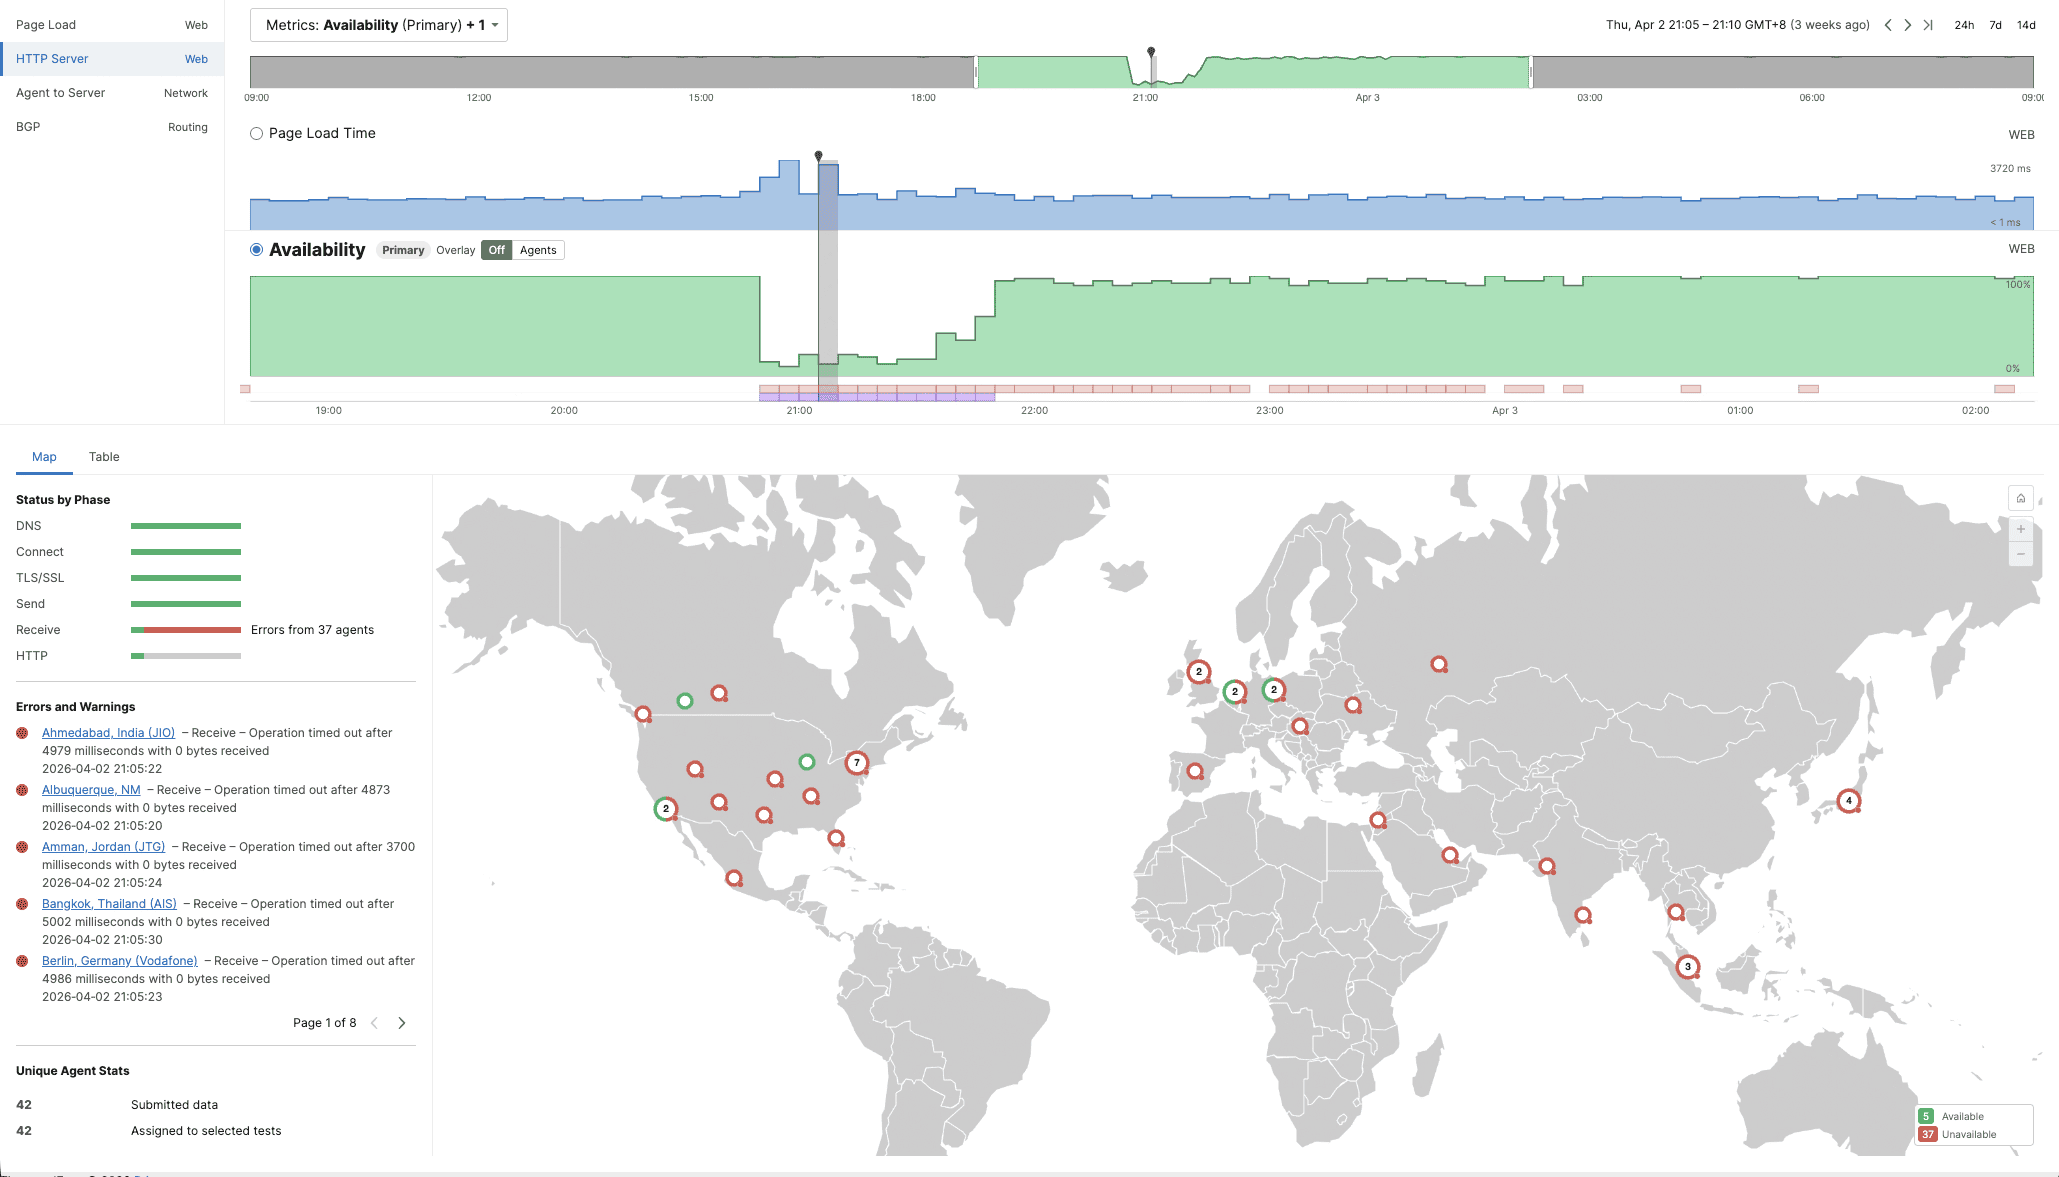
Task: Reset map to default home view
Action: pyautogui.click(x=2020, y=498)
